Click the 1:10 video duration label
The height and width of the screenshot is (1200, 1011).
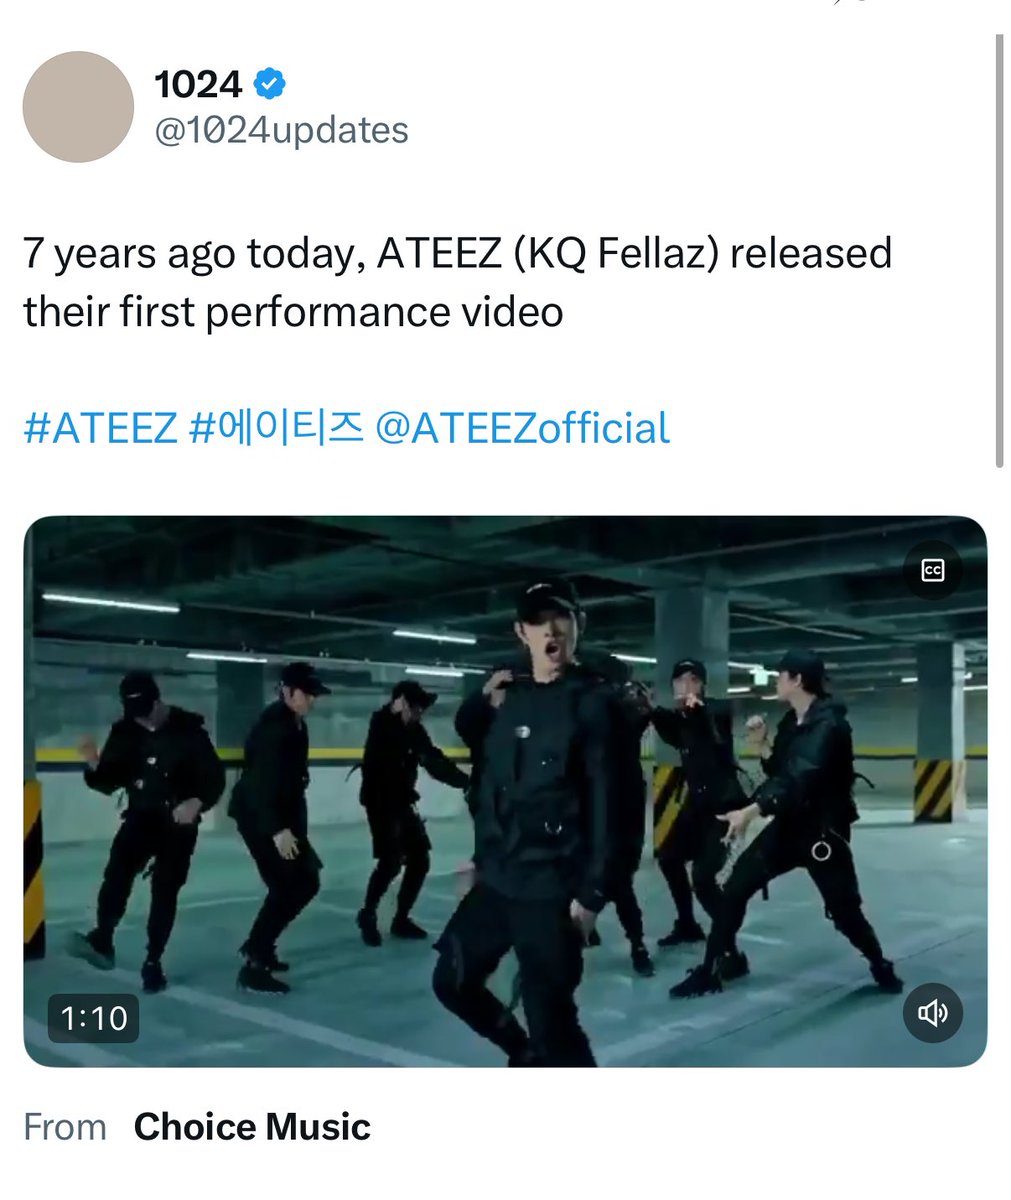click(94, 1018)
